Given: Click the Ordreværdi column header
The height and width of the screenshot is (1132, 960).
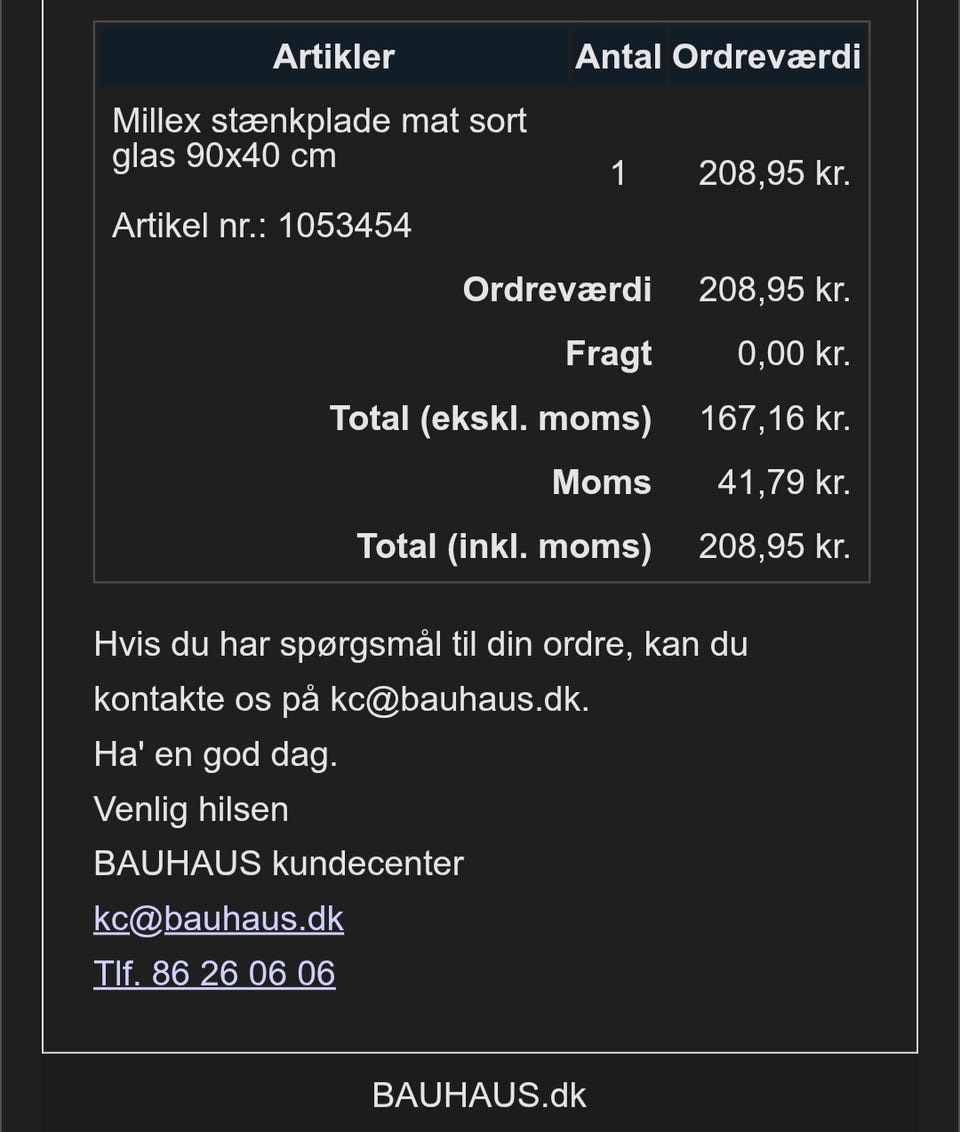Looking at the screenshot, I should pos(766,56).
